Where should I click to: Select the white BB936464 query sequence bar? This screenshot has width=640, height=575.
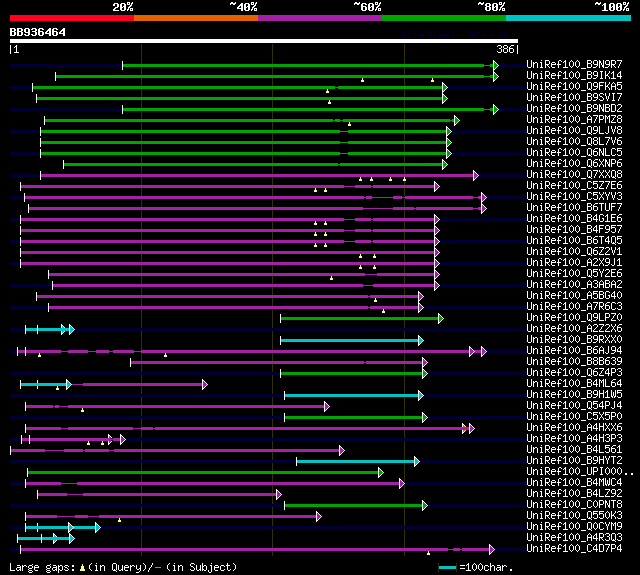tap(264, 41)
